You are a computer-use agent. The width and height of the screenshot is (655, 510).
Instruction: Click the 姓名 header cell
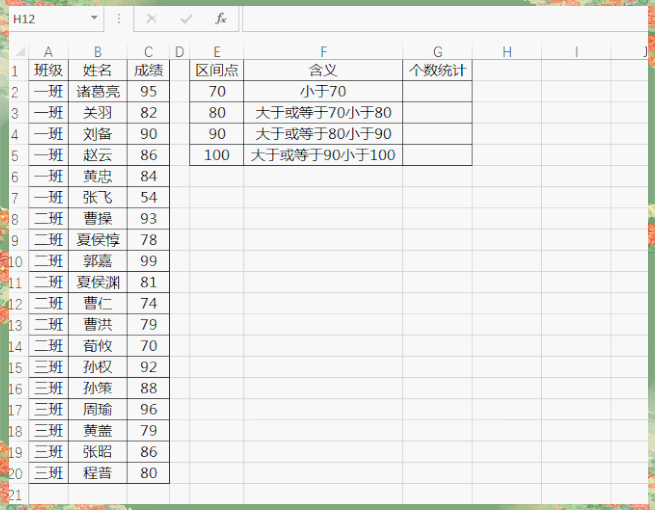point(98,70)
